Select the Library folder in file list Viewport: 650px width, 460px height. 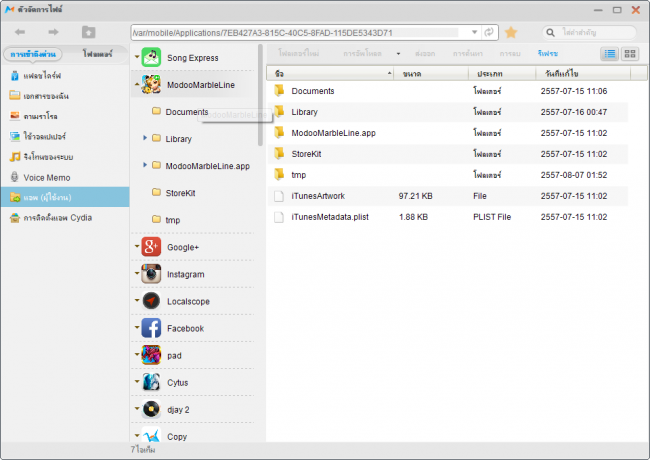click(448, 112)
